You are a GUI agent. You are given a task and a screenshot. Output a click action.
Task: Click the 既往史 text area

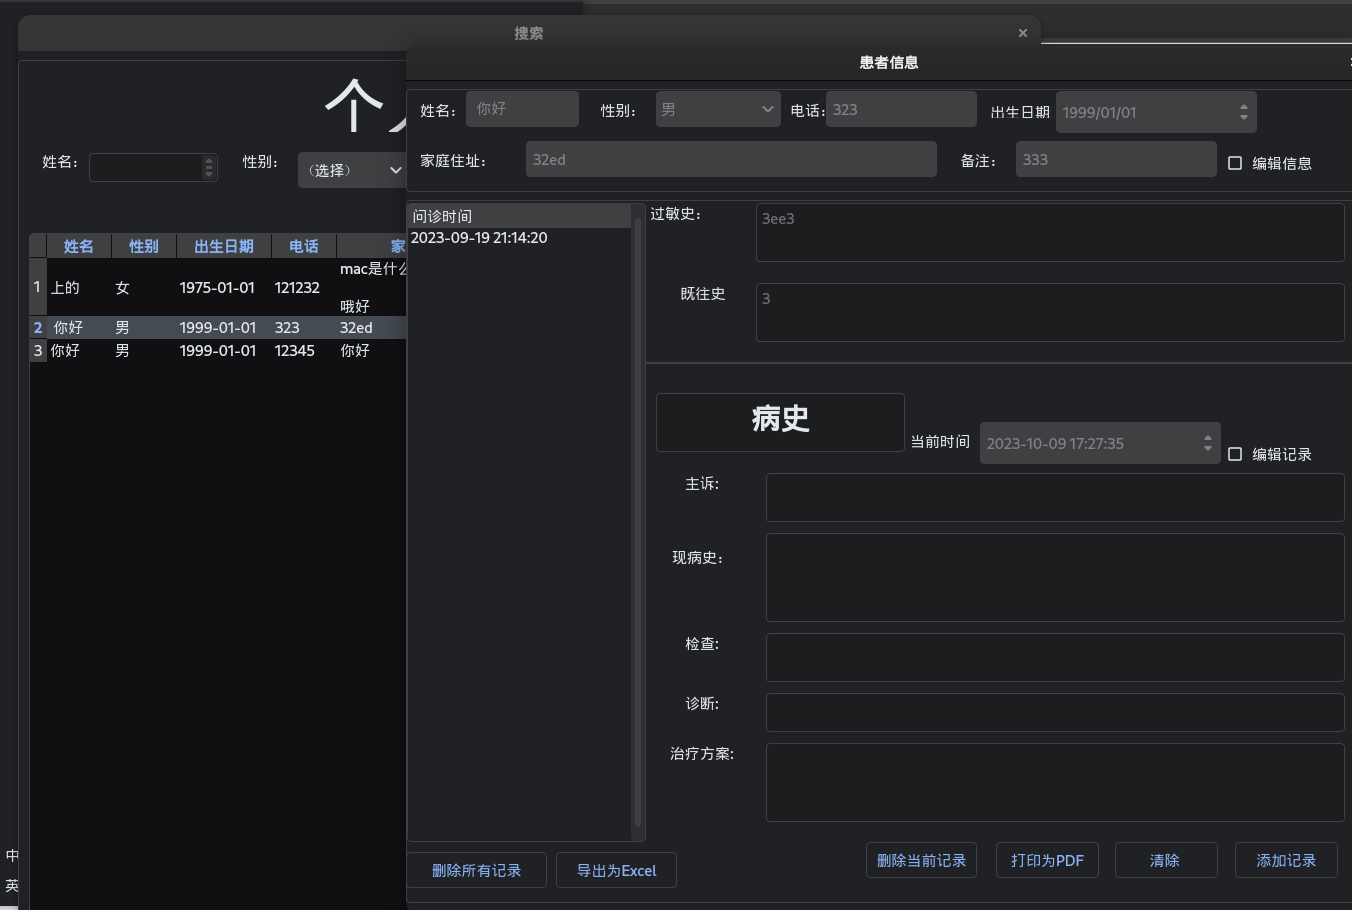pos(1050,312)
